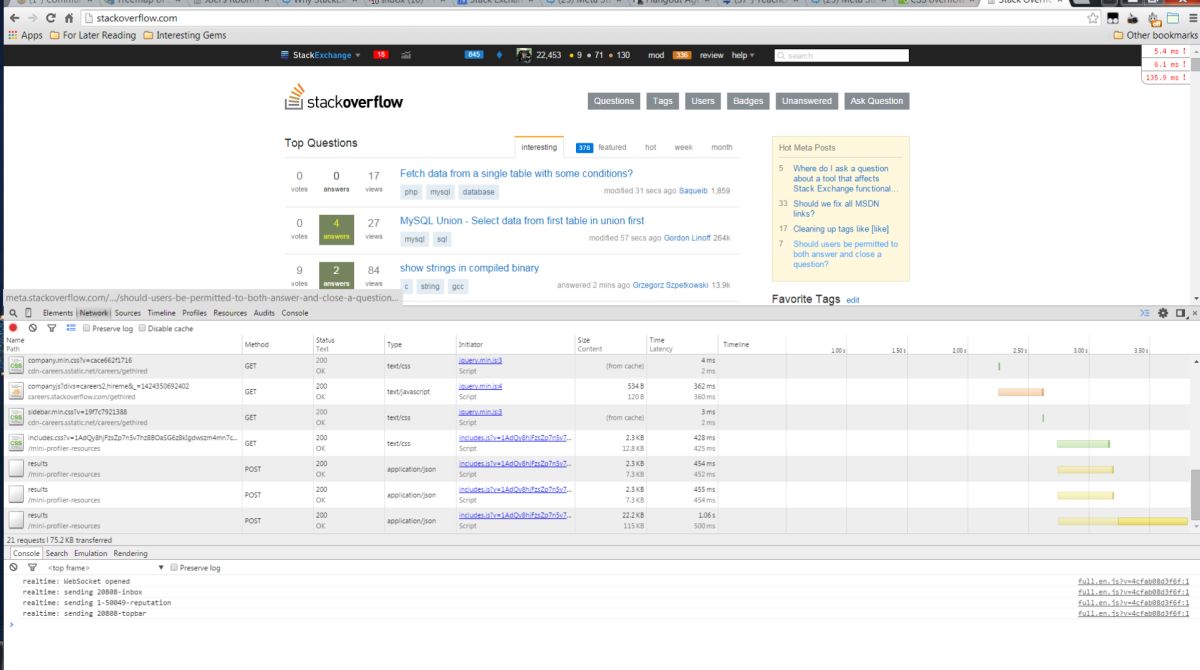Switch to the drawer Rendering tab

tap(130, 553)
